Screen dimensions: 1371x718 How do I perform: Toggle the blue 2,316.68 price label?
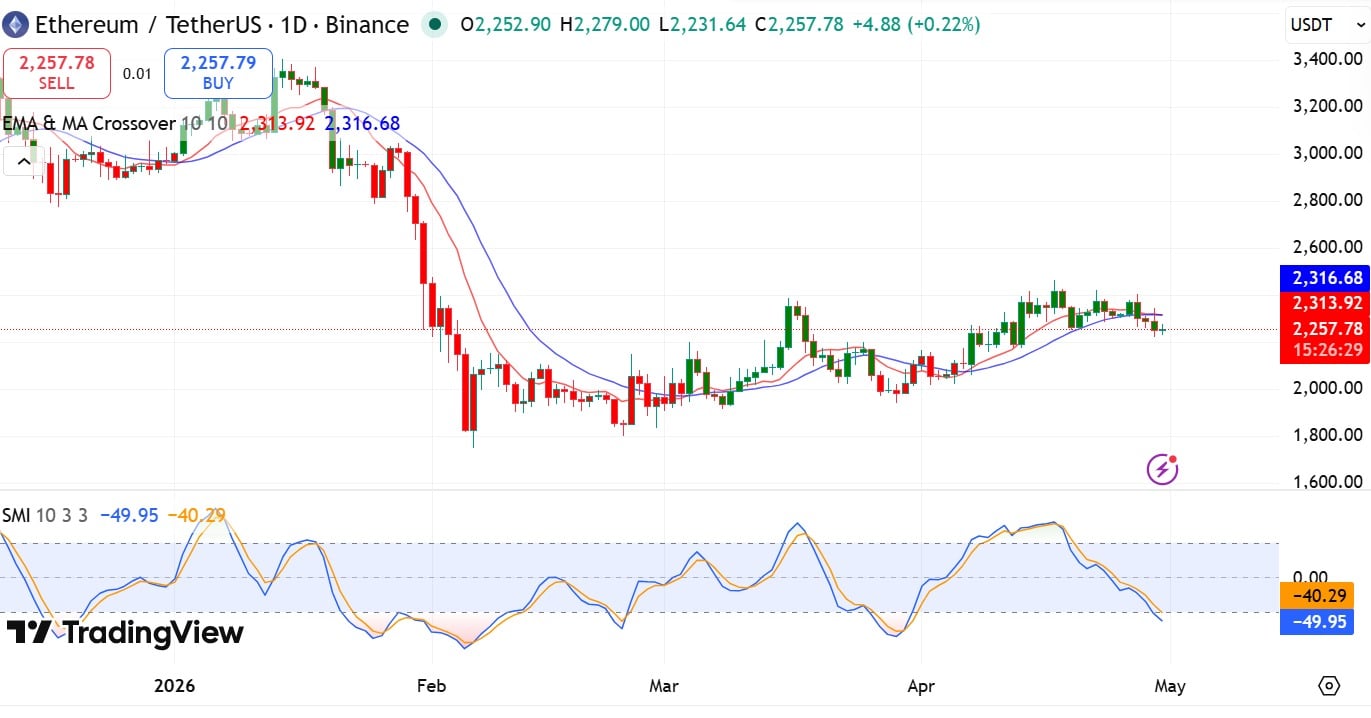(1324, 278)
